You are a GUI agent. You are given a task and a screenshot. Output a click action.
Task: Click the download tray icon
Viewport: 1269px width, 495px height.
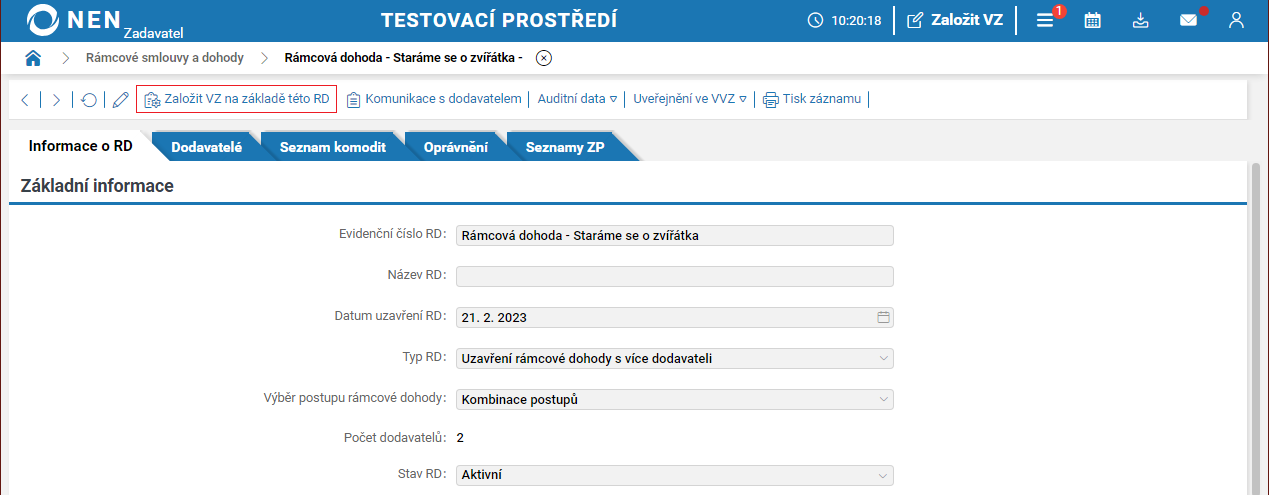coord(1141,20)
